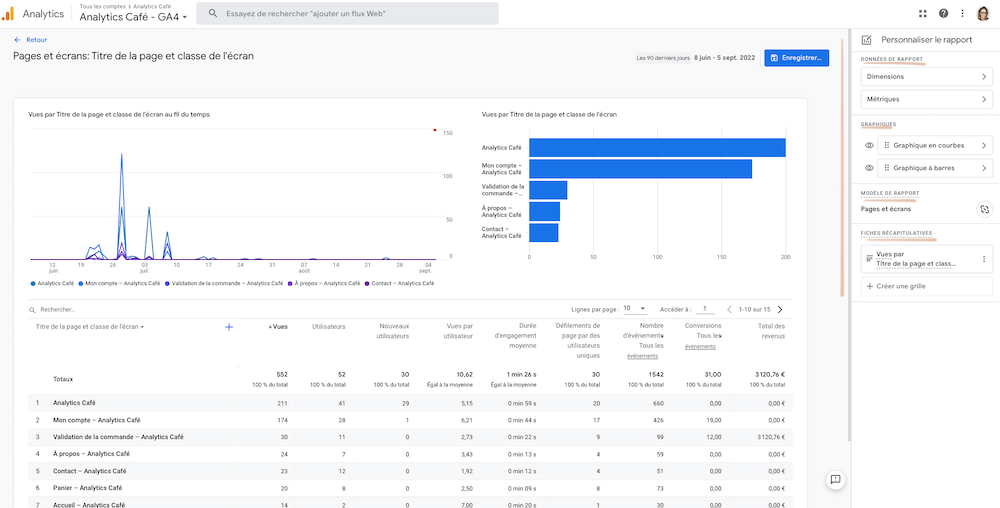Click the drag handle for Graphique à barres
Screen dimensions: 1000x508
pos(886,168)
